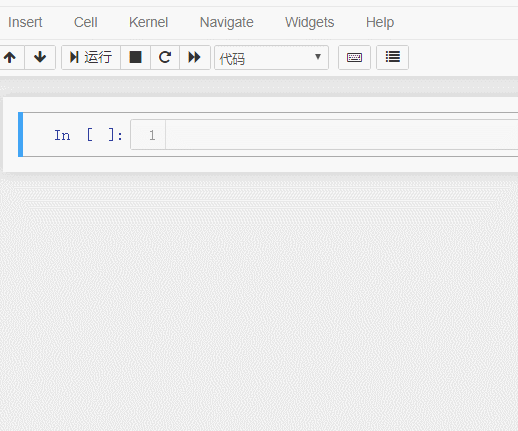Viewport: 518px width, 431px height.
Task: Open the command palette keyboard icon
Action: tap(354, 57)
